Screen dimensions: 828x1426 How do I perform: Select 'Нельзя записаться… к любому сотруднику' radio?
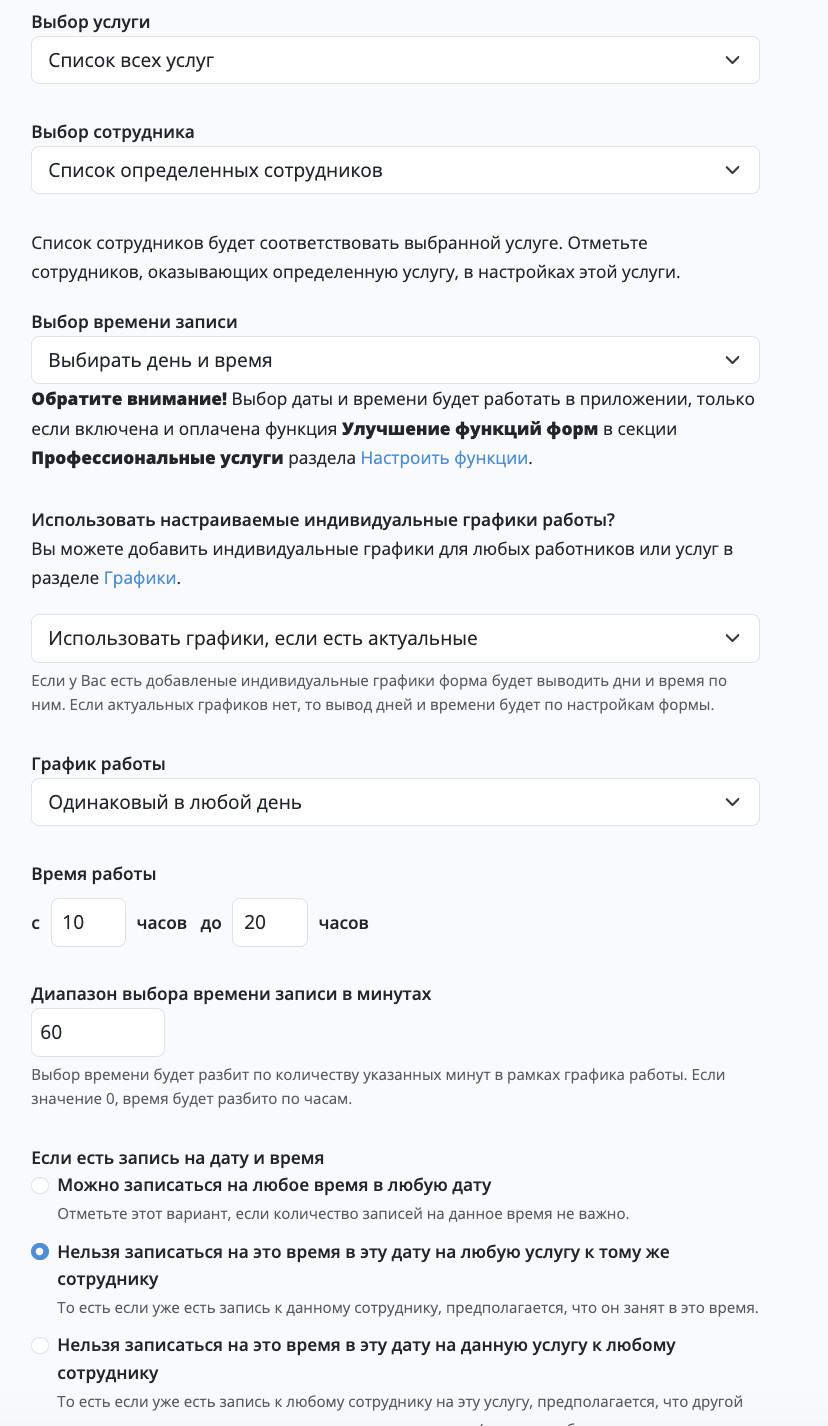[40, 1346]
